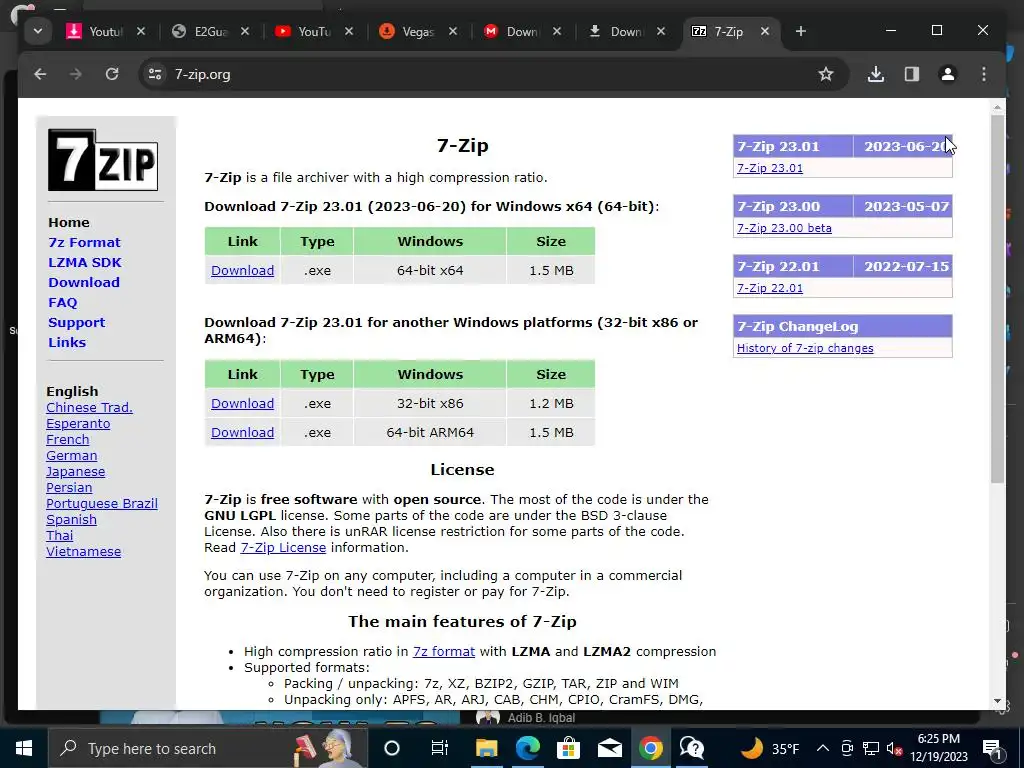The image size is (1024, 768).
Task: Open the Chrome profile icon
Action: (948, 74)
